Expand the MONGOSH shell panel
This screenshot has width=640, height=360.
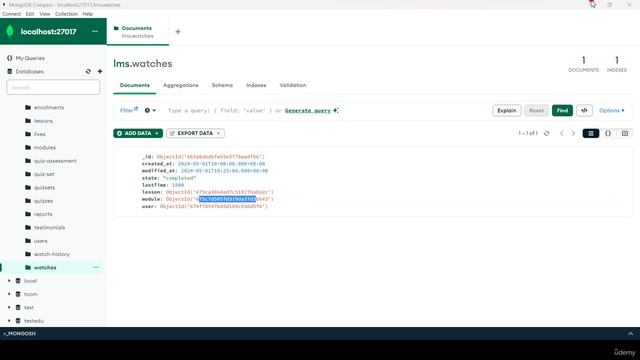20,333
